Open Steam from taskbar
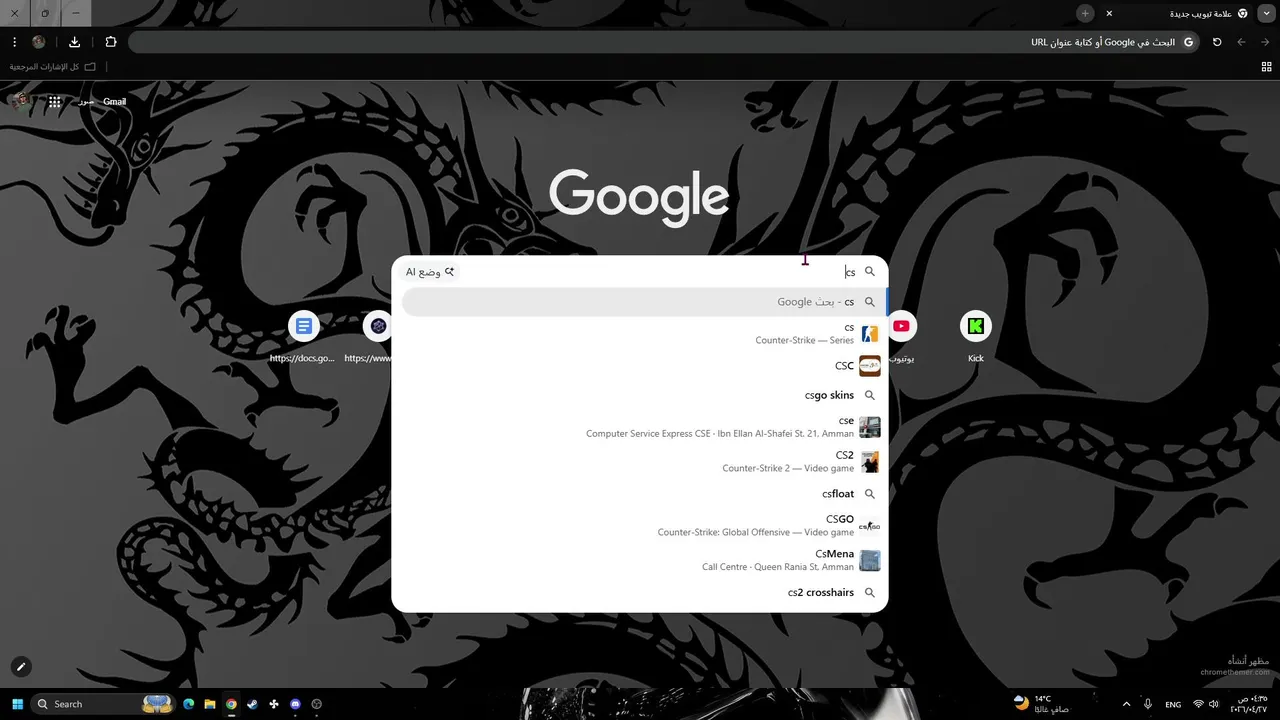 coord(253,704)
